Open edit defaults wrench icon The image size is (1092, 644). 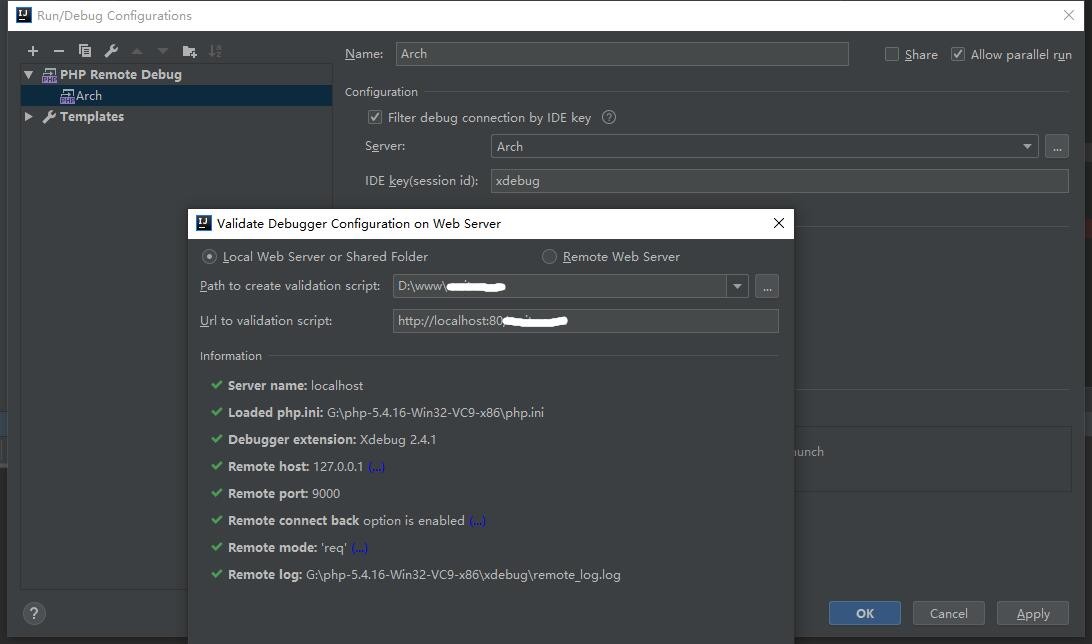coord(111,51)
